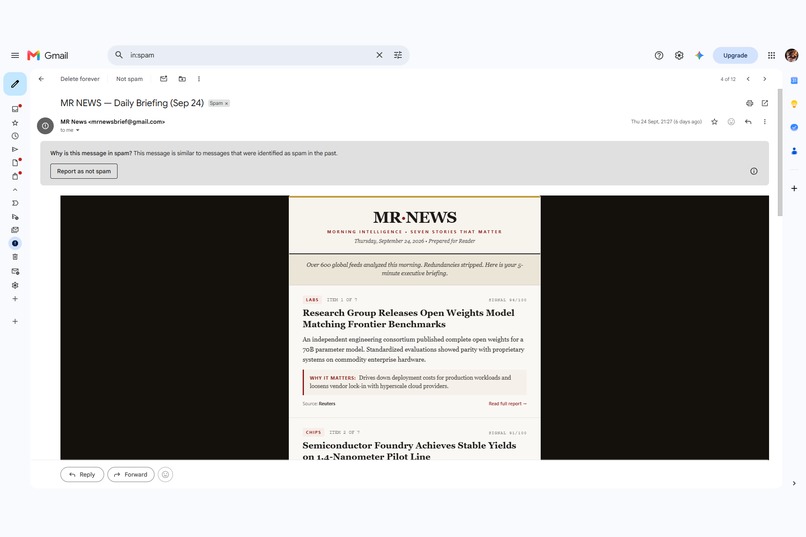Print all with printer icon
This screenshot has height=537, width=806.
[x=749, y=103]
